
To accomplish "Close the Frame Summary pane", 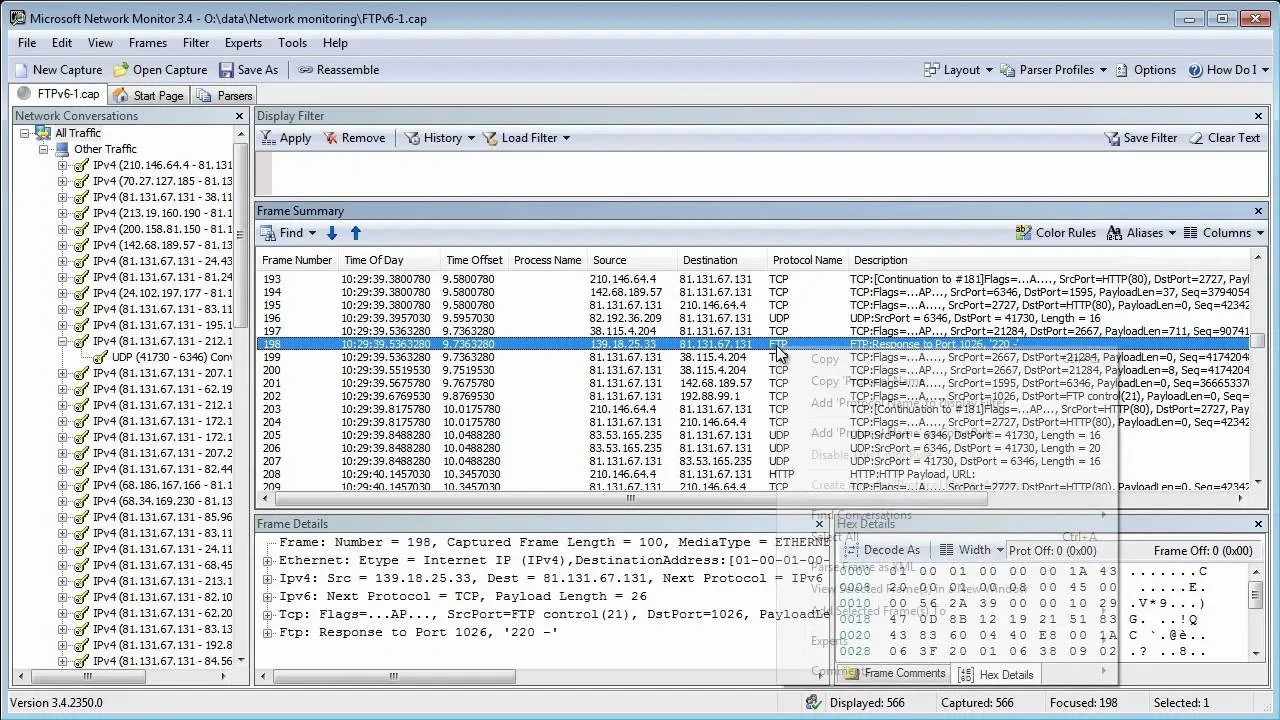I will pyautogui.click(x=1259, y=211).
